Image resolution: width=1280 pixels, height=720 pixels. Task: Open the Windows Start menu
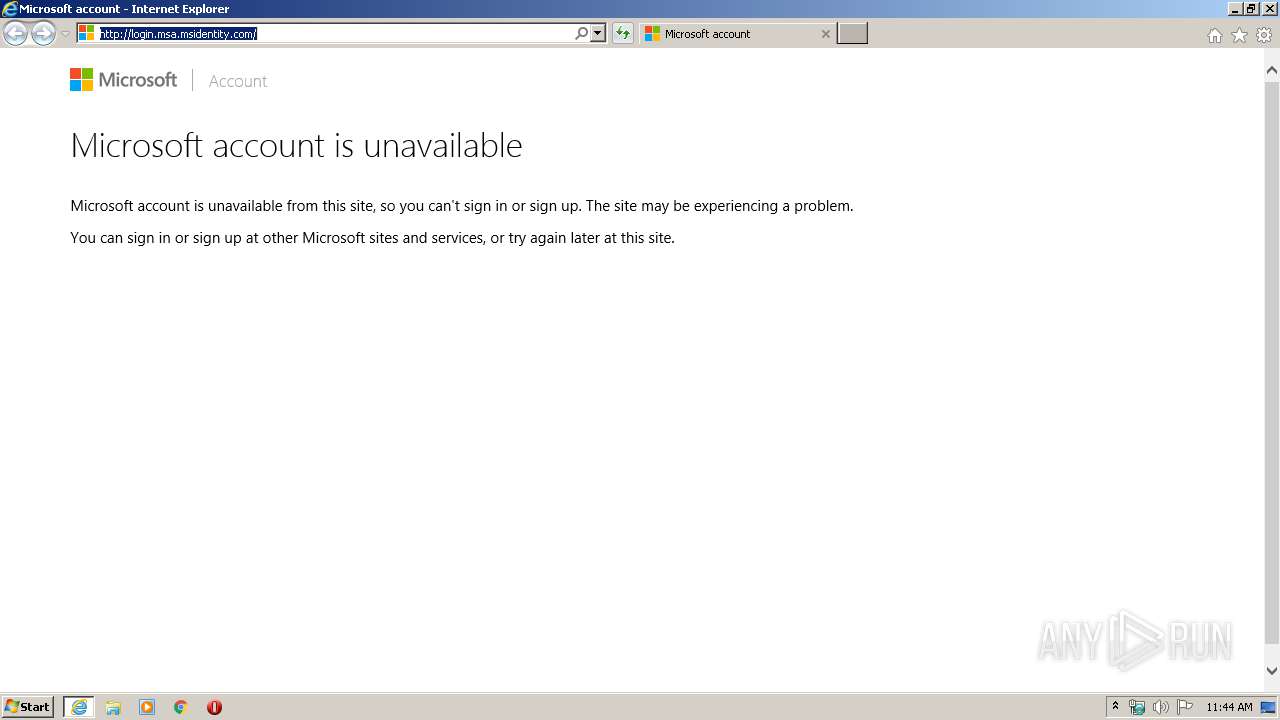(28, 707)
